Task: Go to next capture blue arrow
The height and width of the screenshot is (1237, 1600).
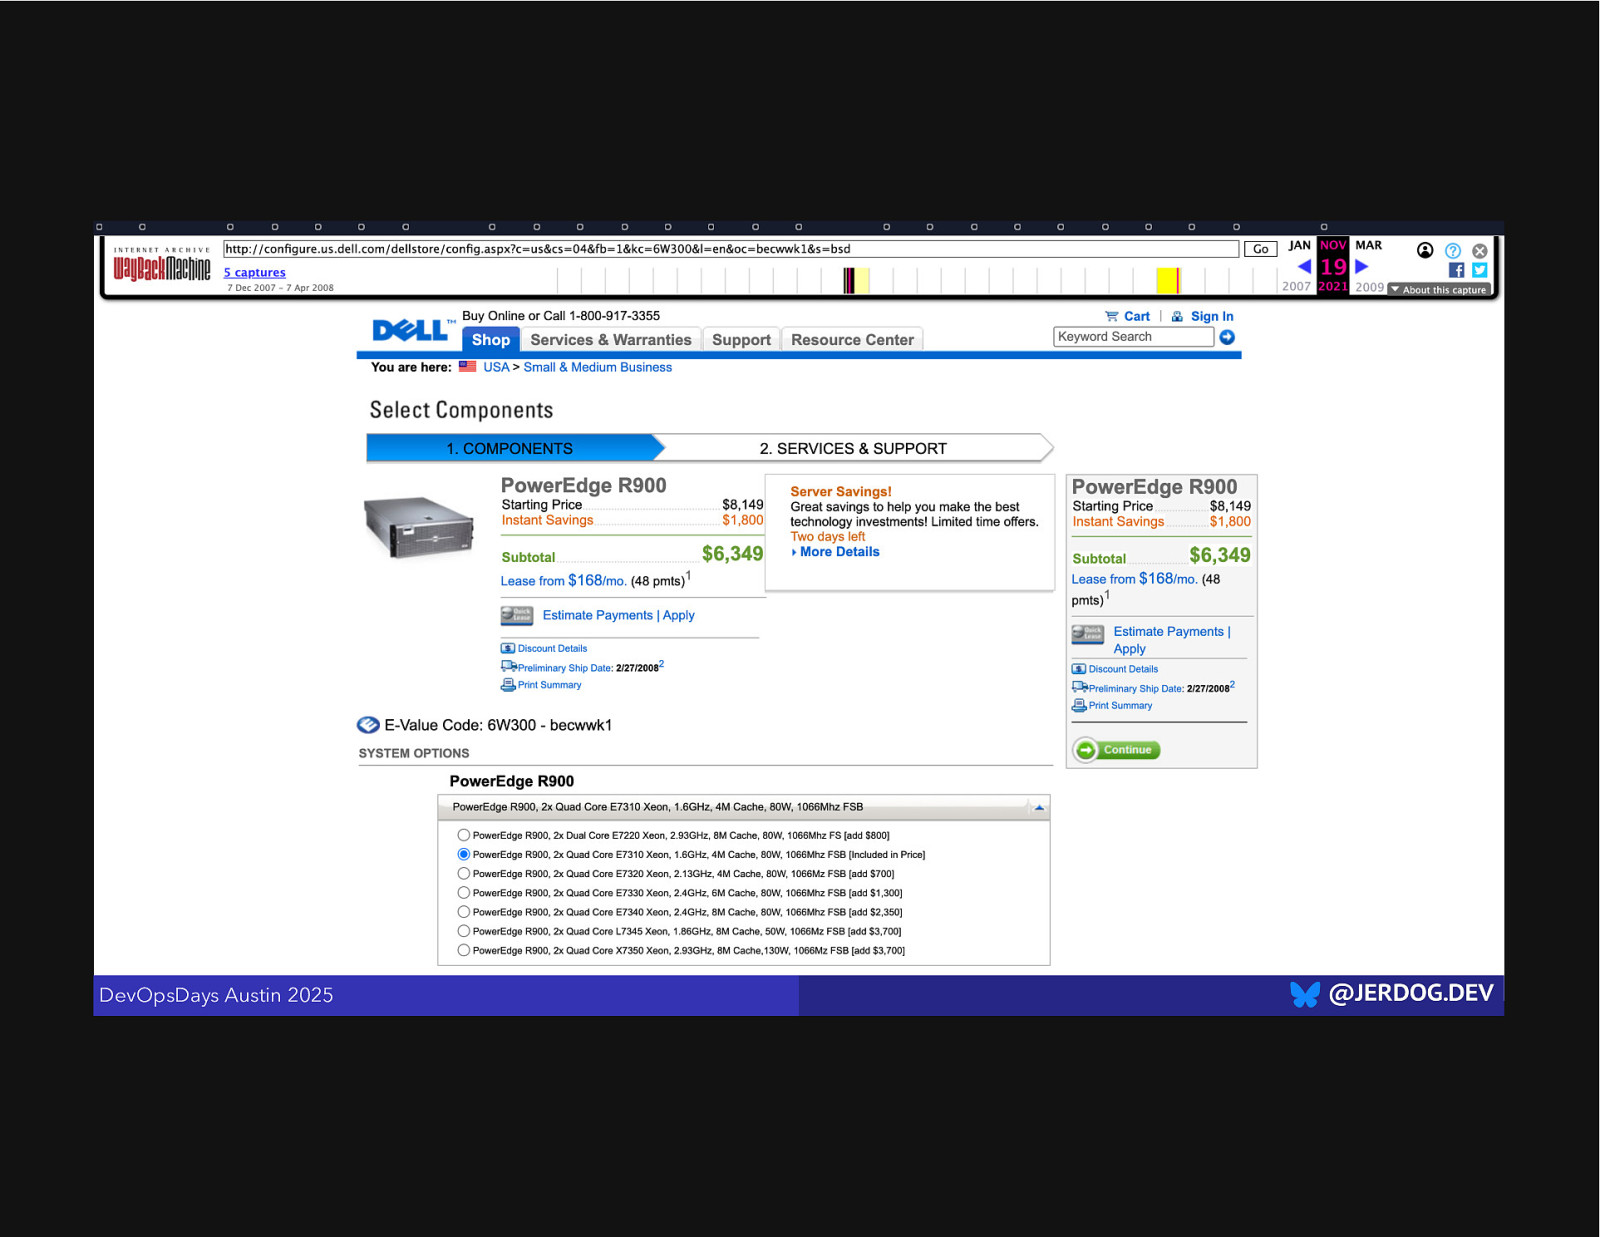Action: point(1362,267)
